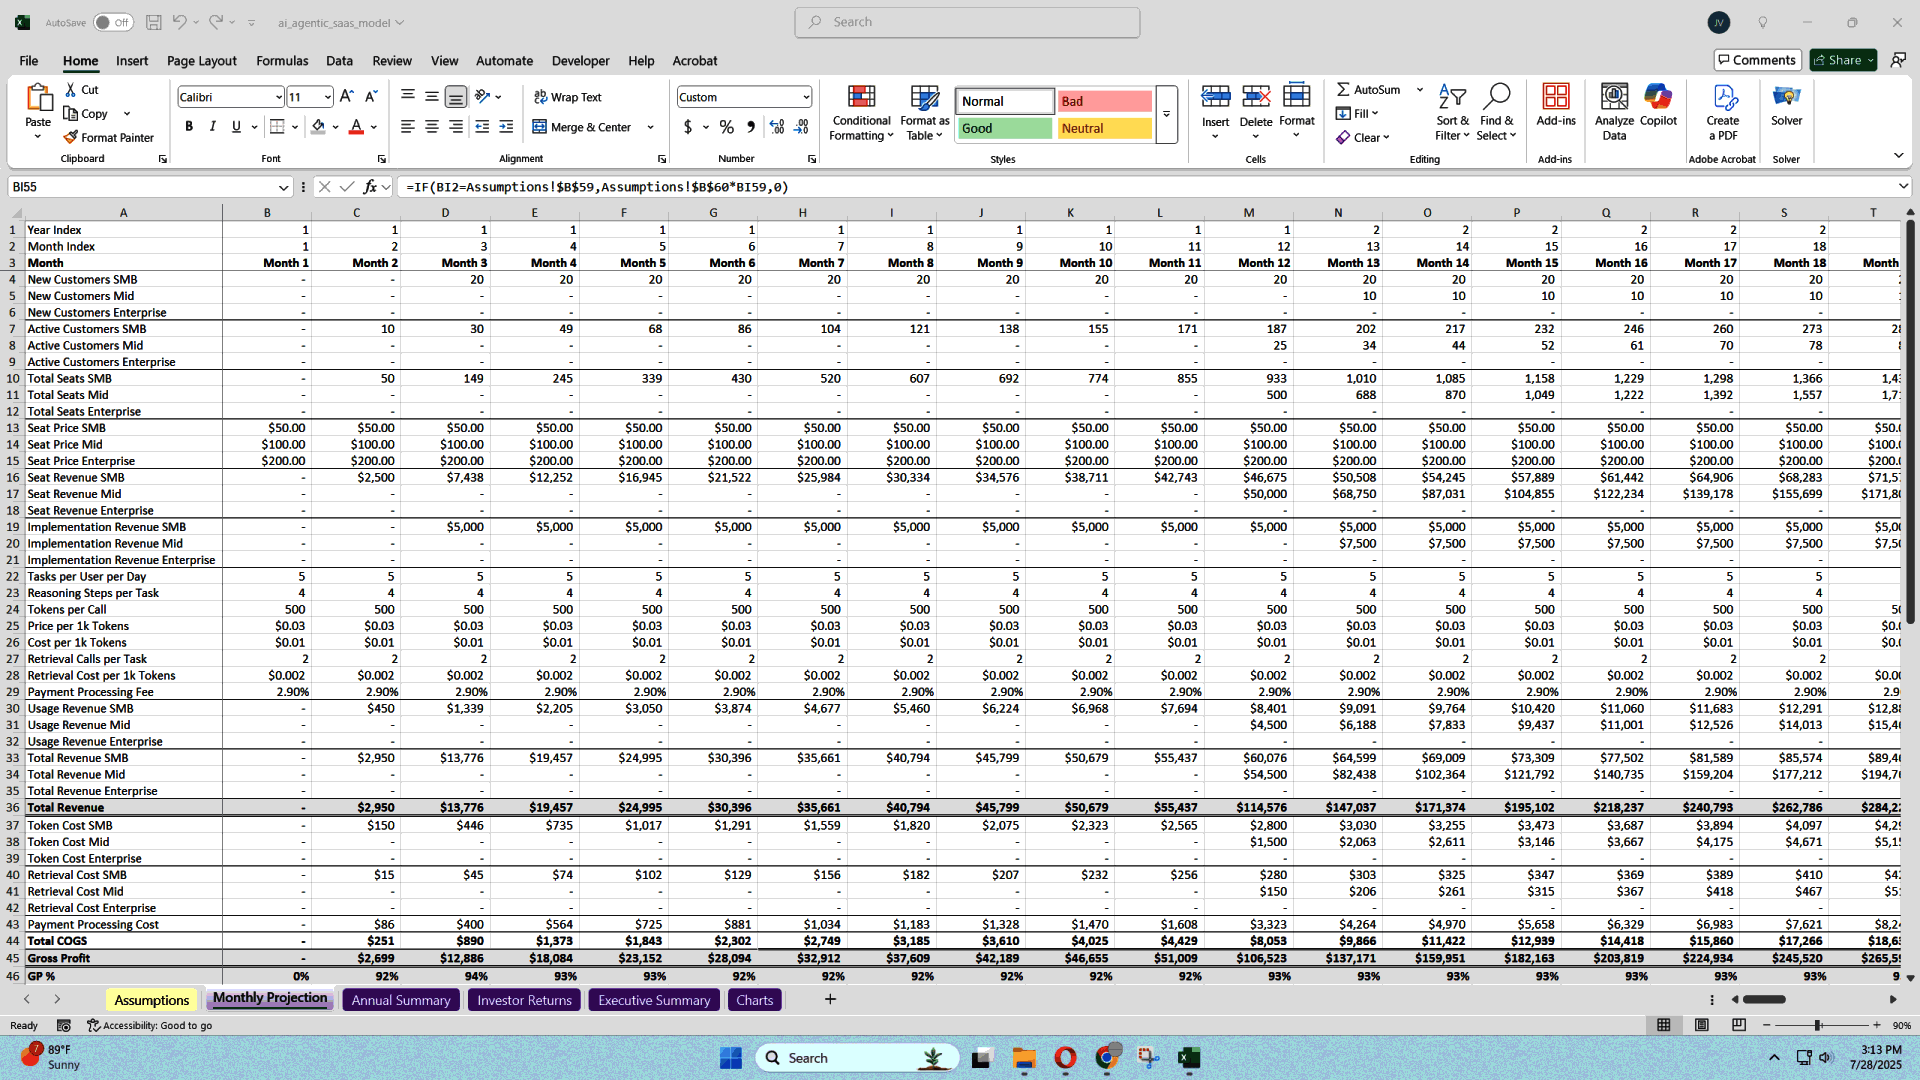The height and width of the screenshot is (1080, 1920).
Task: Toggle Align Right
Action: point(456,127)
